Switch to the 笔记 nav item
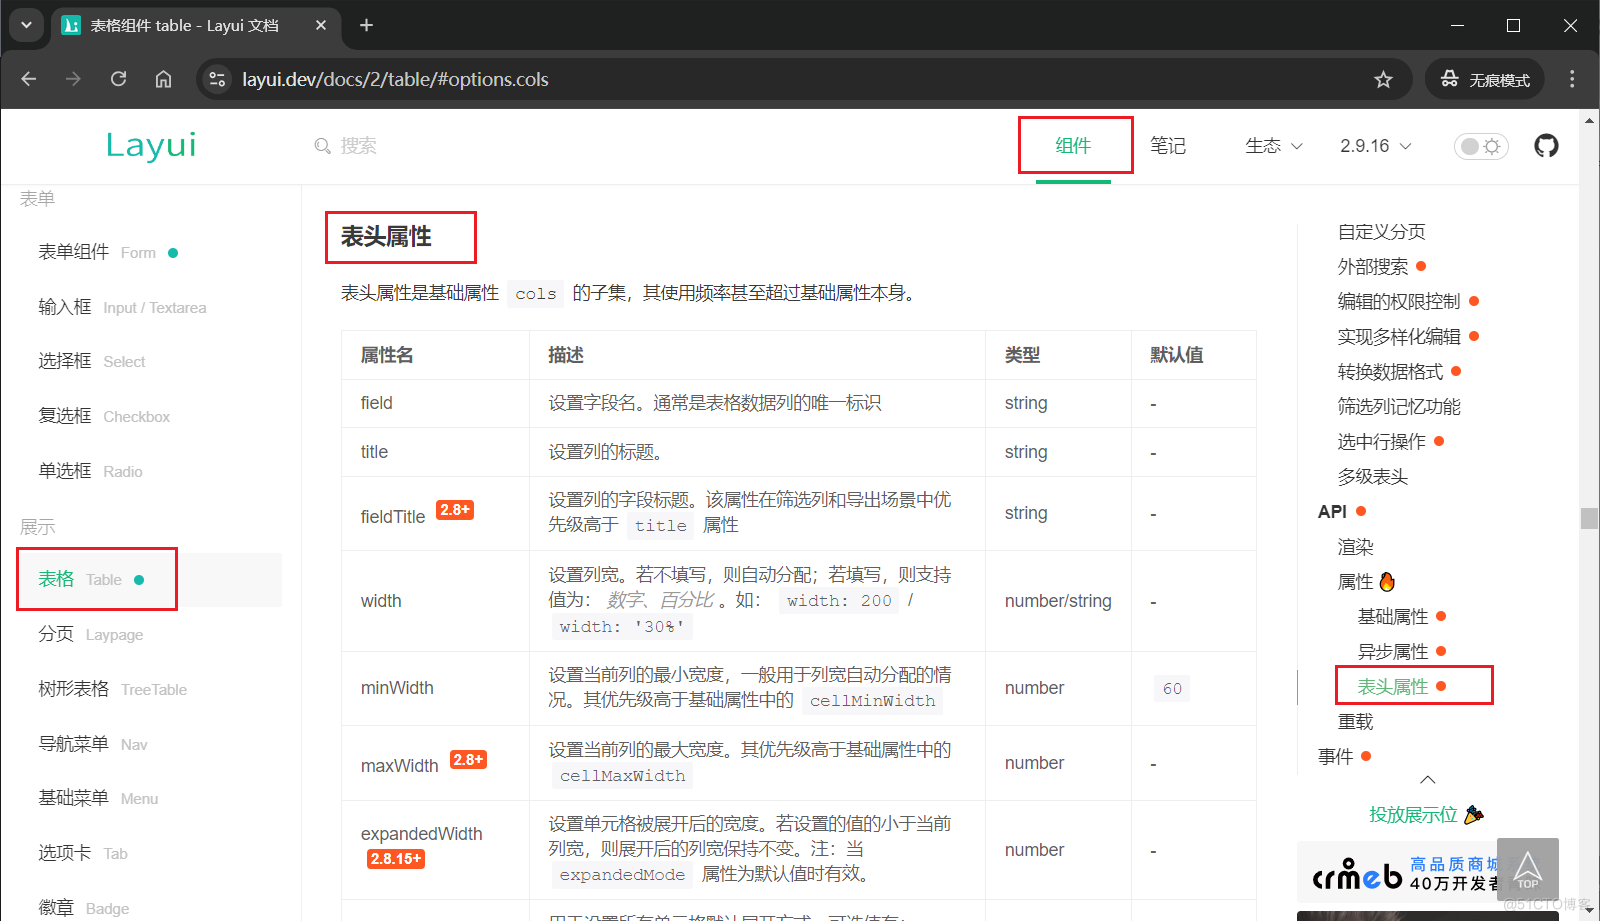This screenshot has height=921, width=1600. pos(1168,146)
